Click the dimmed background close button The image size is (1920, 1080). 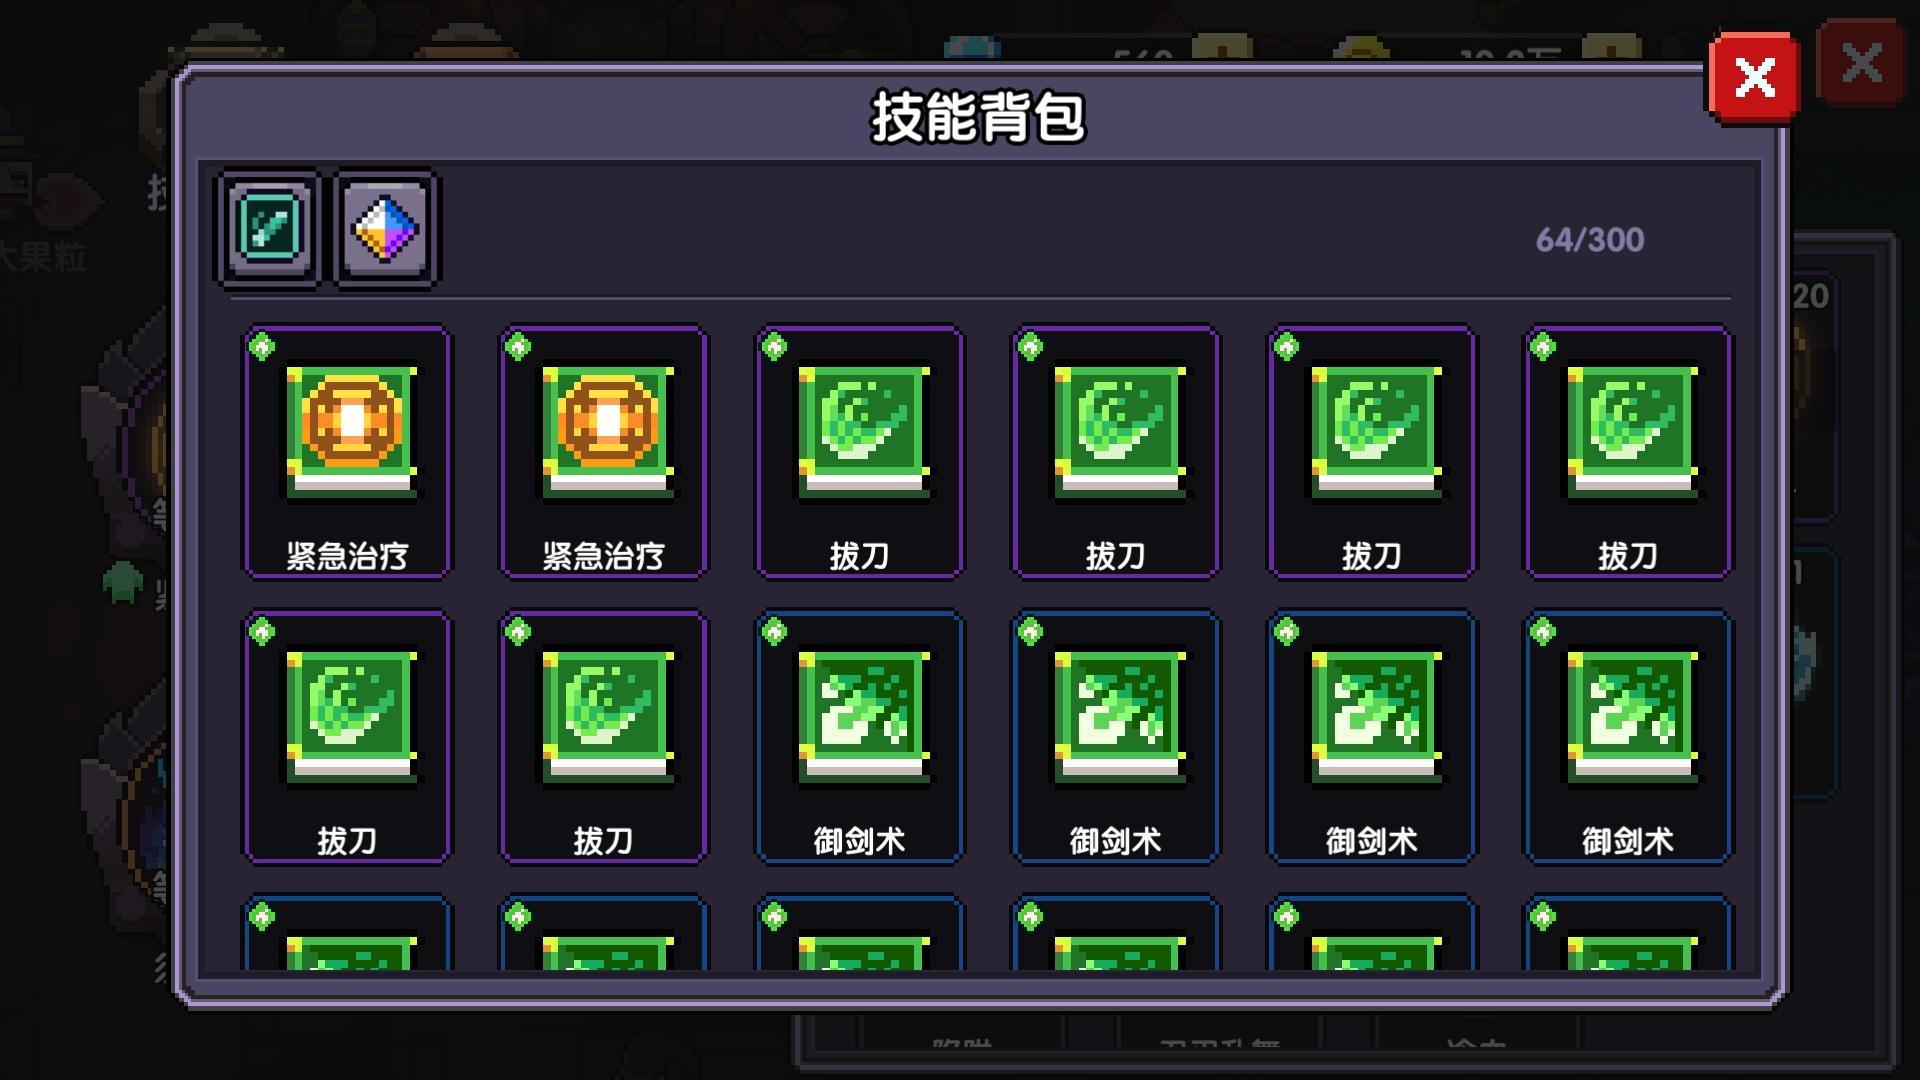point(1861,63)
